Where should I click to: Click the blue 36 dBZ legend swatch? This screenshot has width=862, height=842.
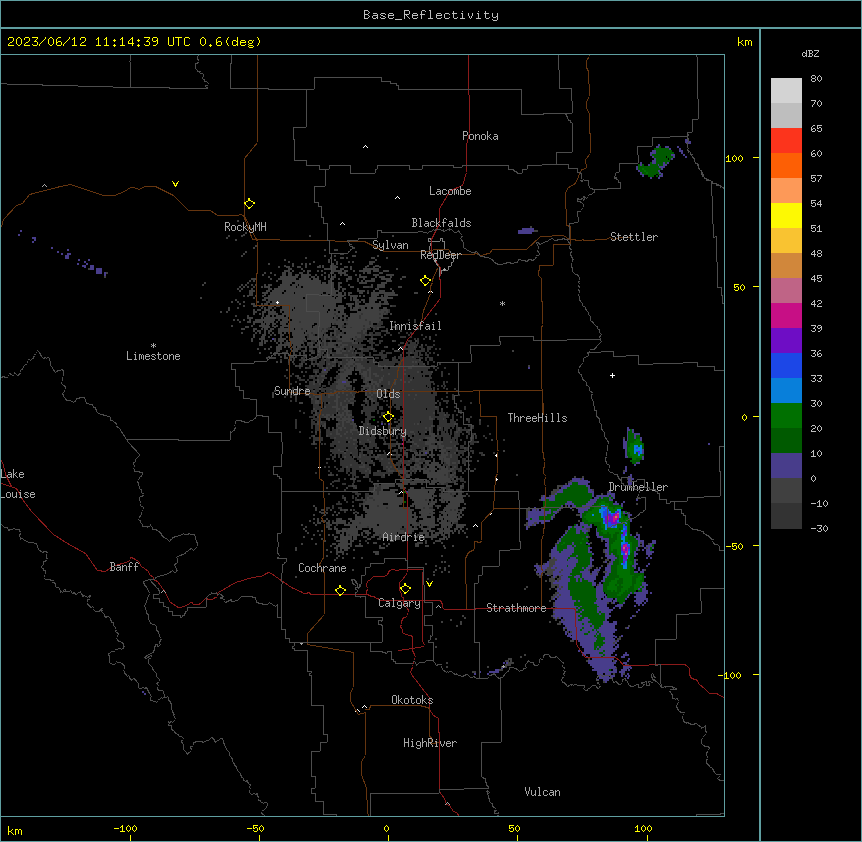point(786,365)
